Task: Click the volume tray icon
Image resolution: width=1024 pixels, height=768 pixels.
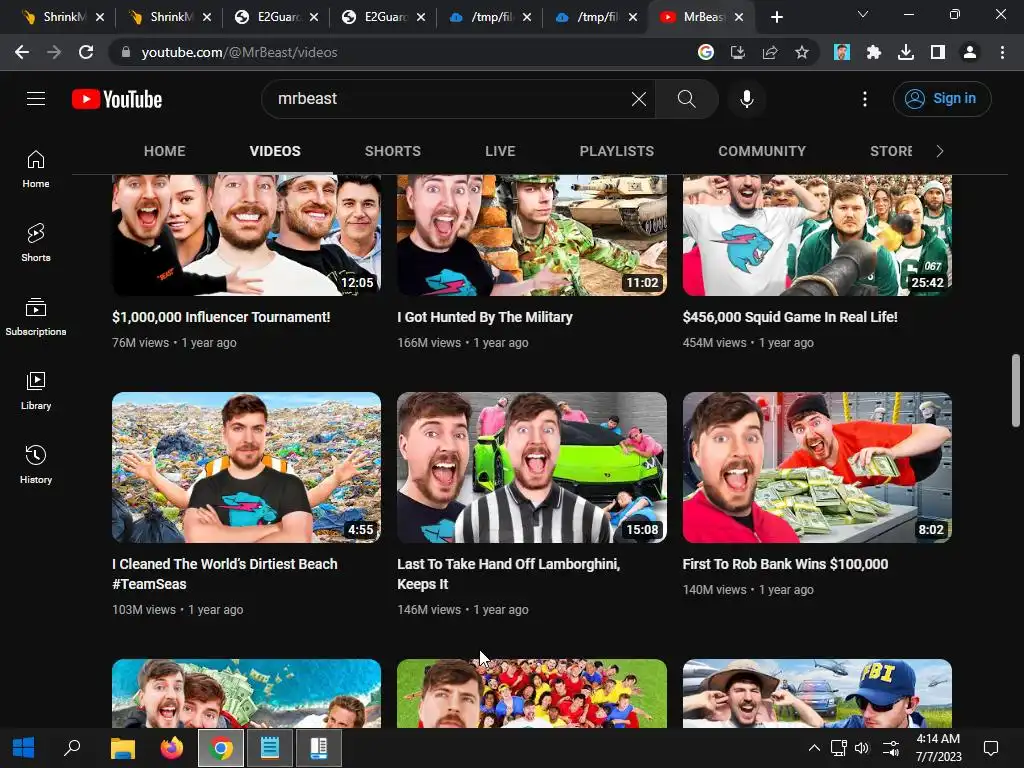Action: point(862,748)
